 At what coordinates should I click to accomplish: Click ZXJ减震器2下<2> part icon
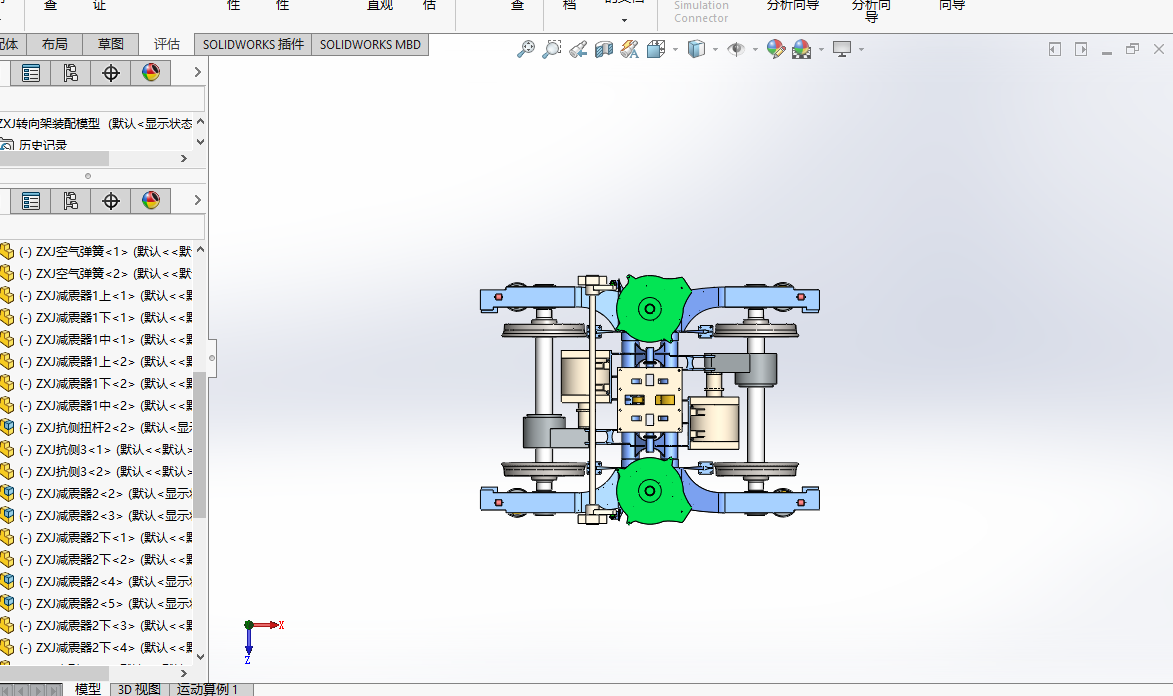tap(7, 560)
